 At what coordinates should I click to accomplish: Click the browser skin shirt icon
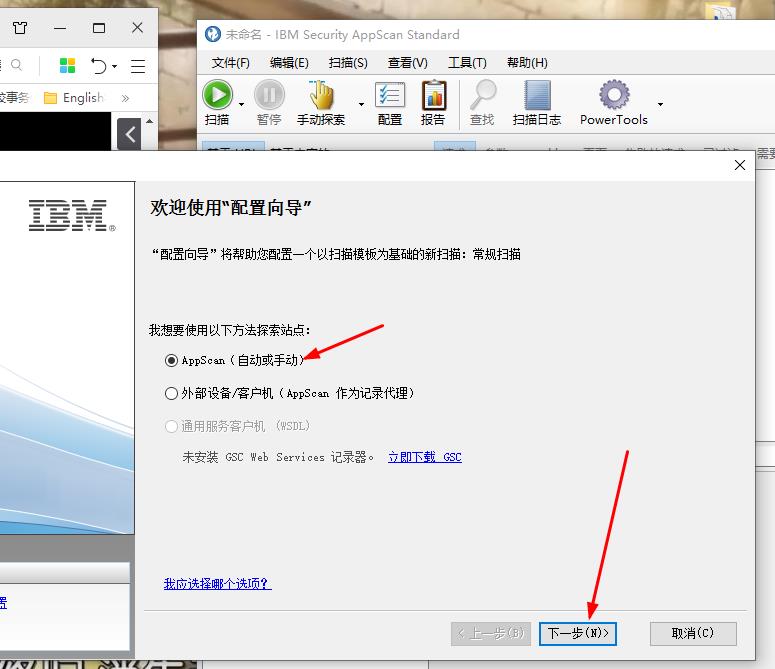(20, 28)
